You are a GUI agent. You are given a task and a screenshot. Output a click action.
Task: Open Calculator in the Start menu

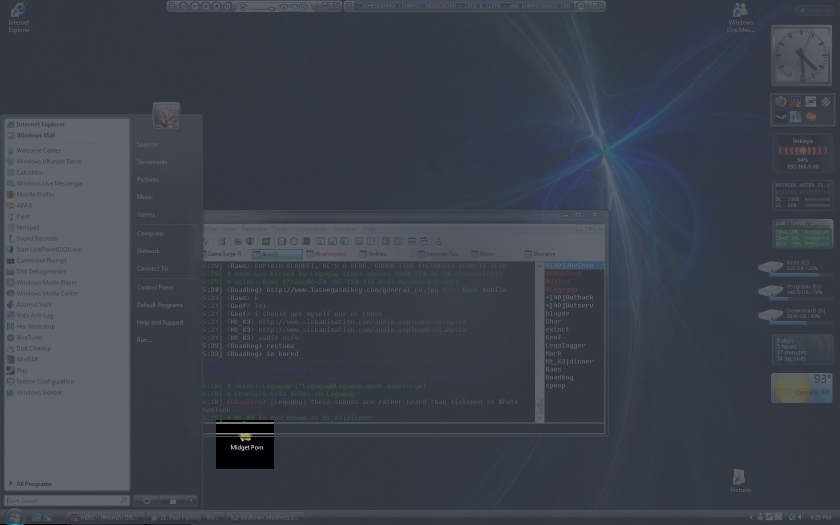(x=30, y=172)
